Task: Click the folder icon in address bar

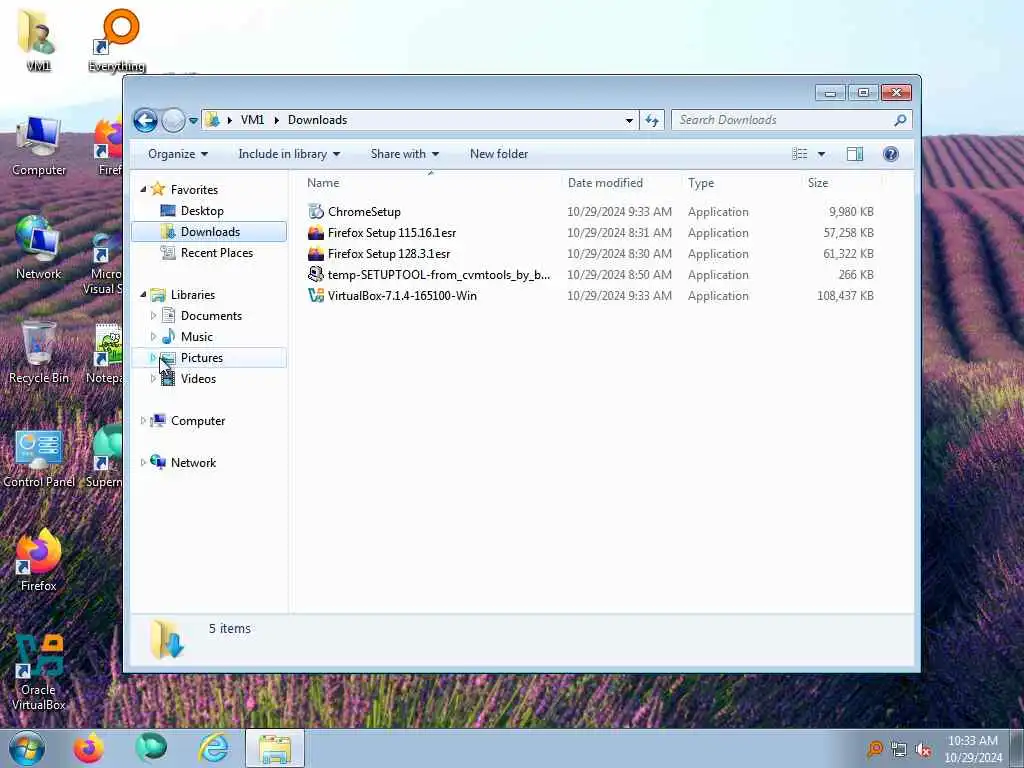Action: pos(212,120)
